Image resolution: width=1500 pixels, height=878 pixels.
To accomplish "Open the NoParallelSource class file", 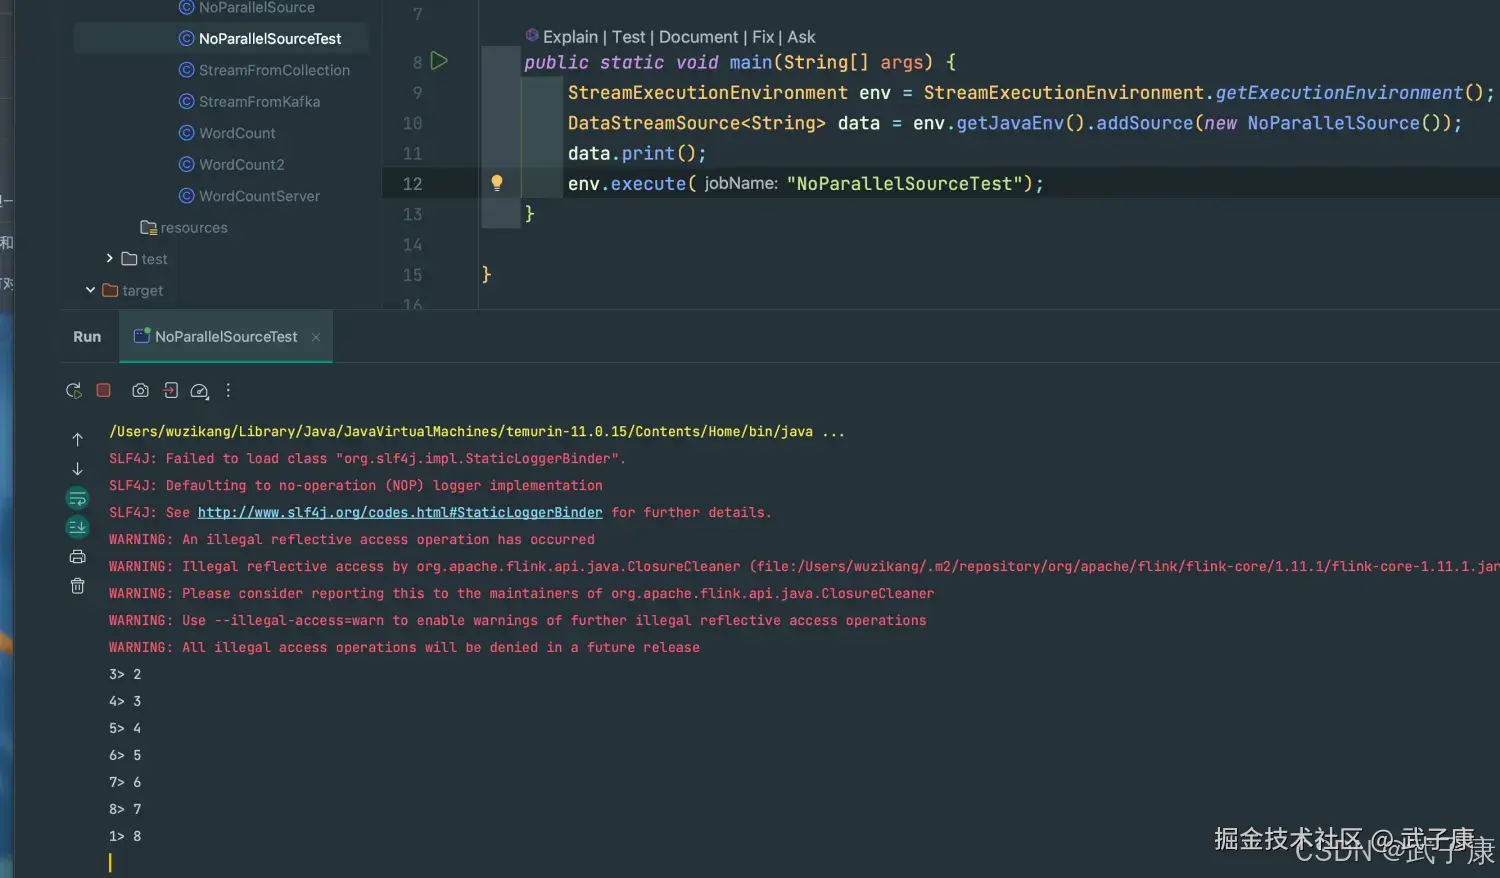I will pyautogui.click(x=256, y=7).
